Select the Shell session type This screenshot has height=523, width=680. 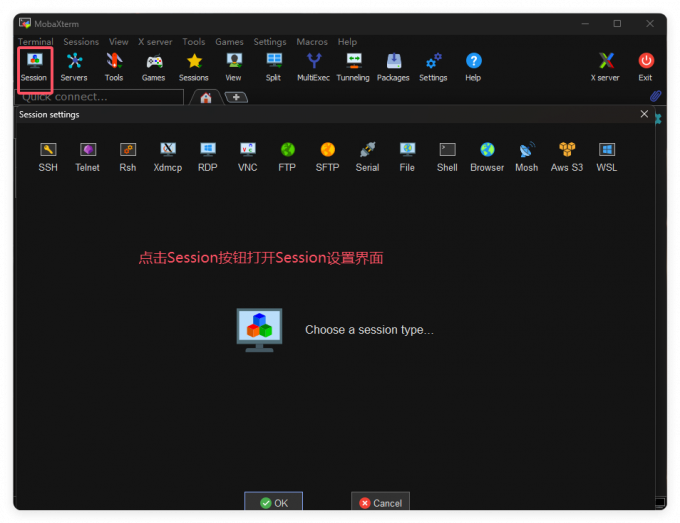[447, 157]
